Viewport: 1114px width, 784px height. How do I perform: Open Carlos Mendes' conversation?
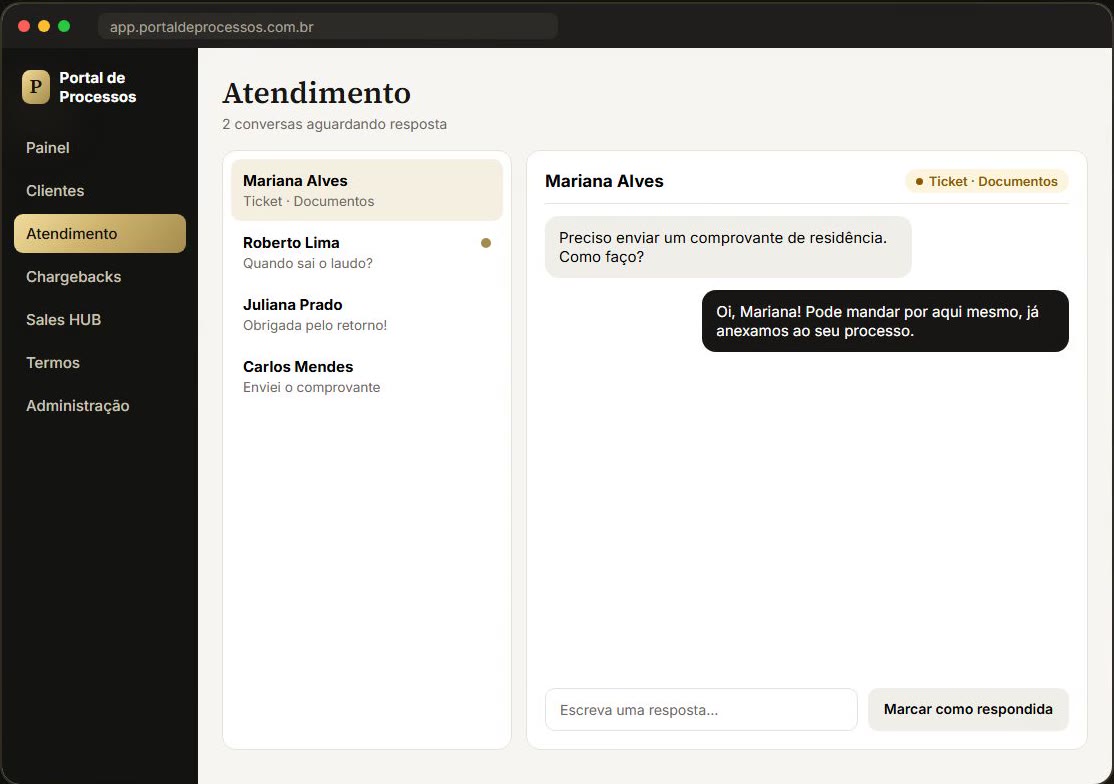tap(367, 376)
